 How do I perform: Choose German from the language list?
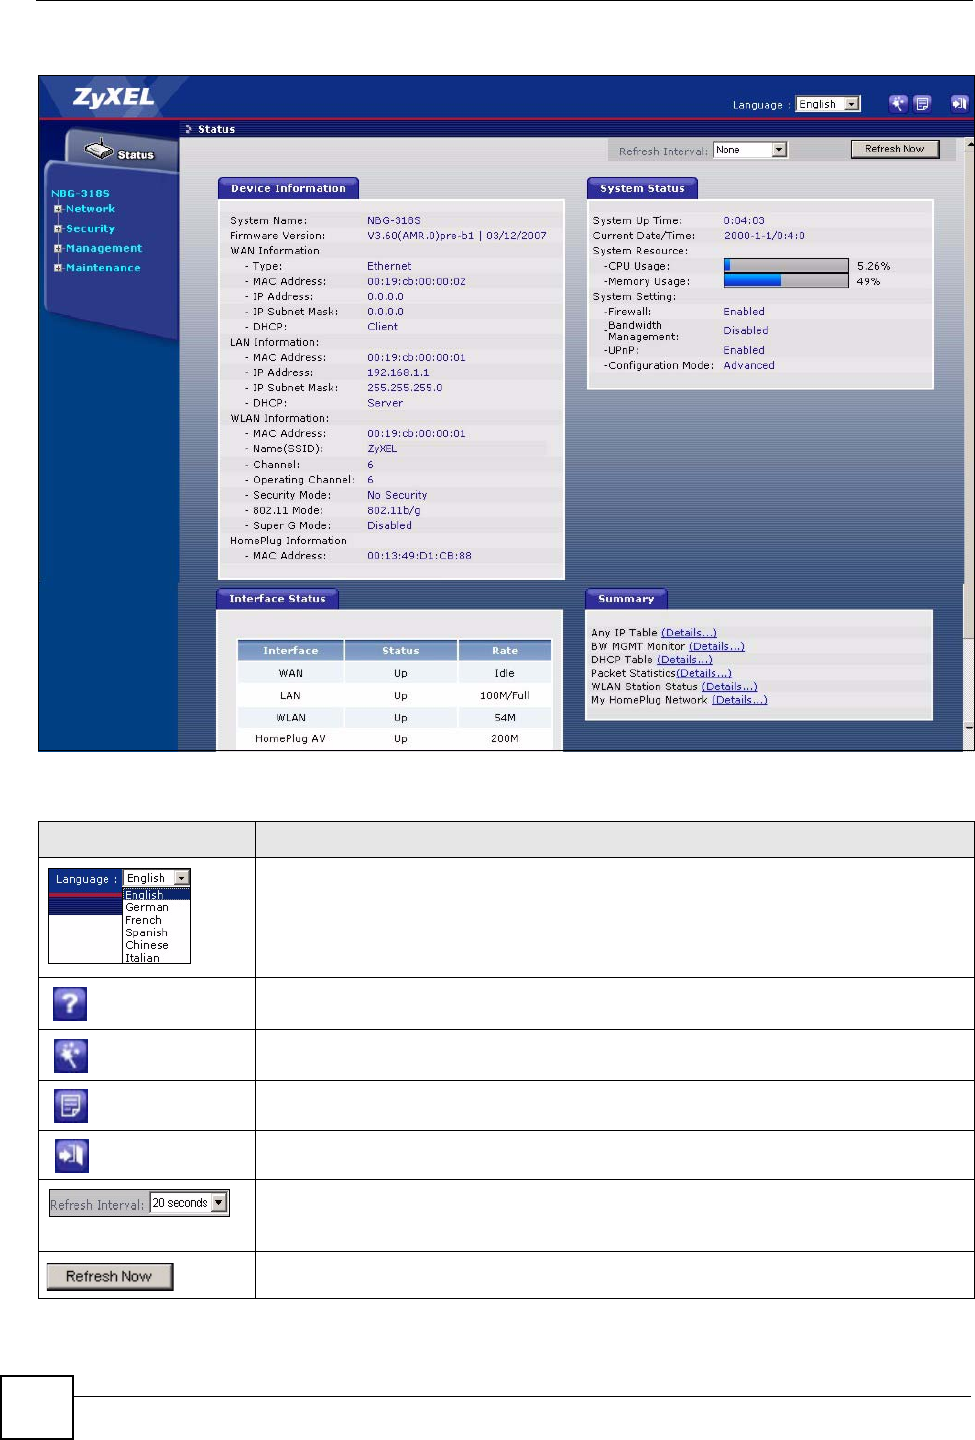pos(147,908)
